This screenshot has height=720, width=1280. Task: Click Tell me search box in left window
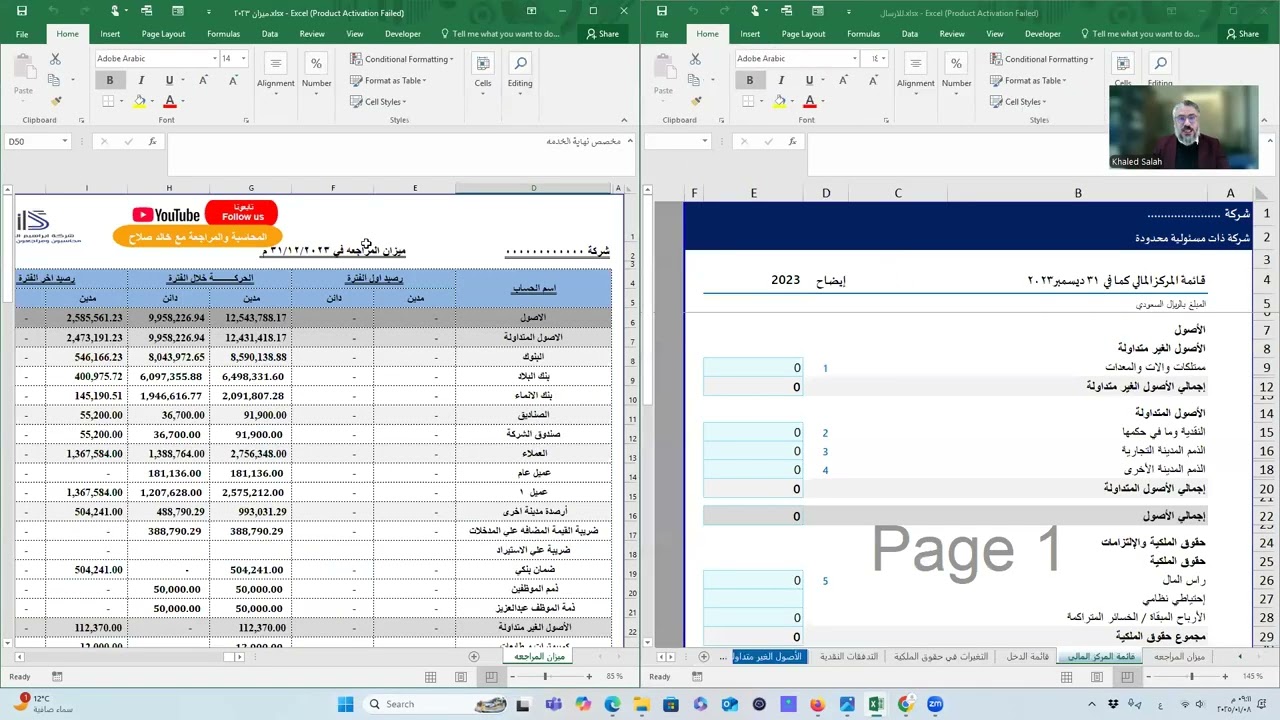point(500,33)
